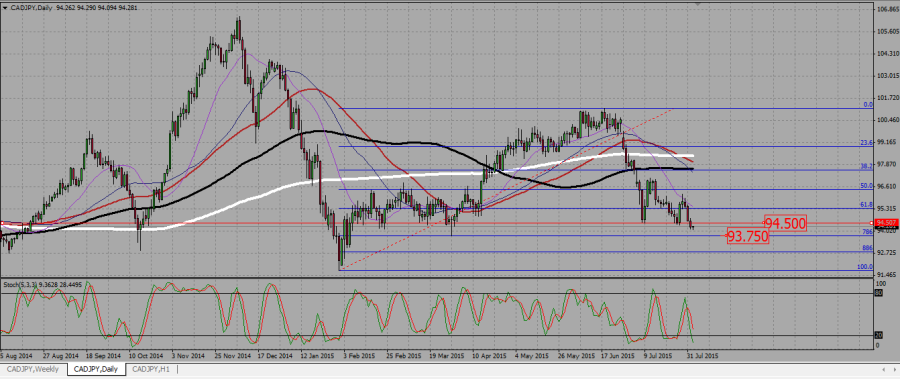Select the CADJPY,Daily tab
This screenshot has height=379, width=900.
click(95, 369)
